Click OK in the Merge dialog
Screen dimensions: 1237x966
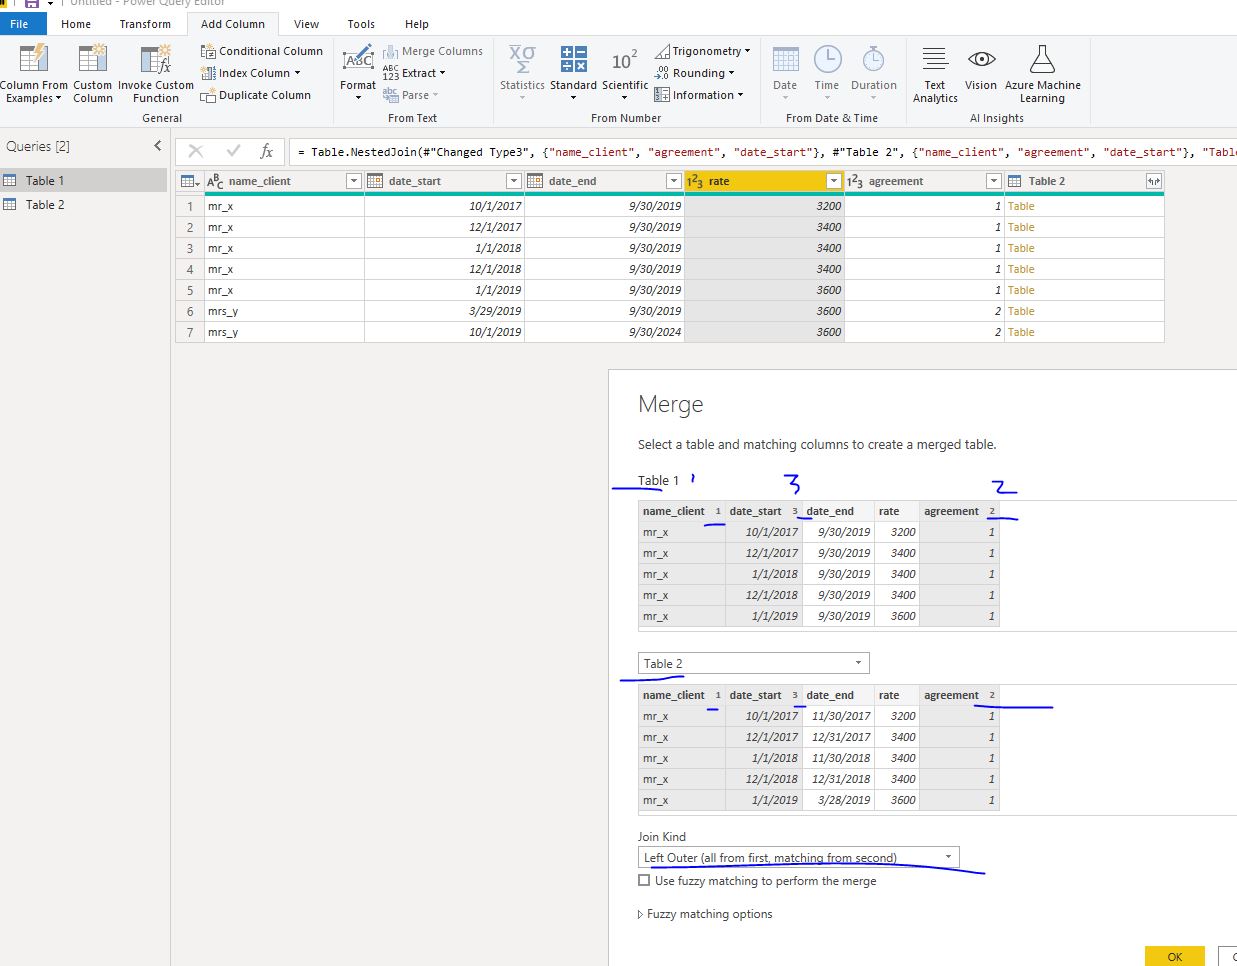click(1175, 956)
